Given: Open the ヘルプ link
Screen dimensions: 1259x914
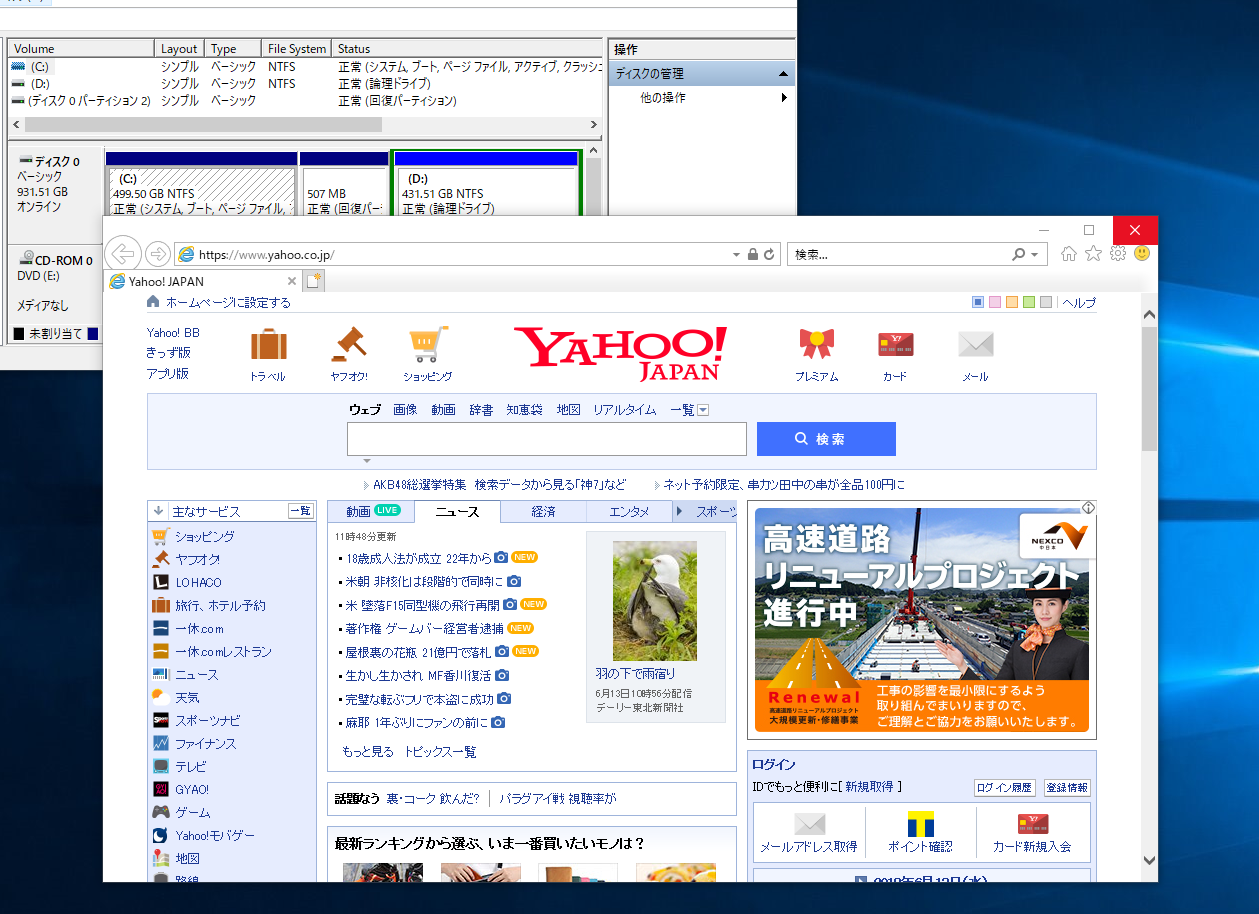Looking at the screenshot, I should 1079,303.
